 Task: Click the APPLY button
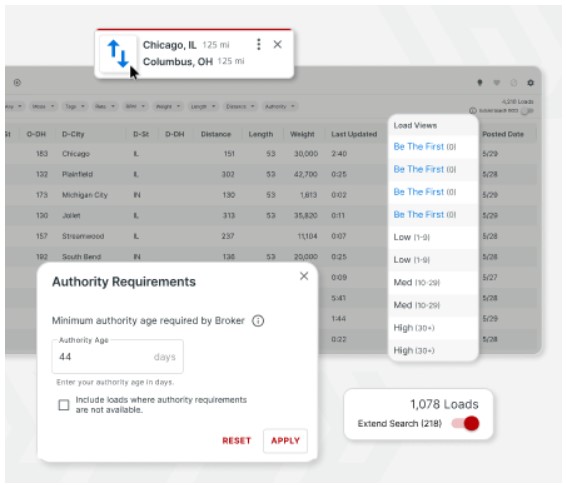[x=286, y=441]
